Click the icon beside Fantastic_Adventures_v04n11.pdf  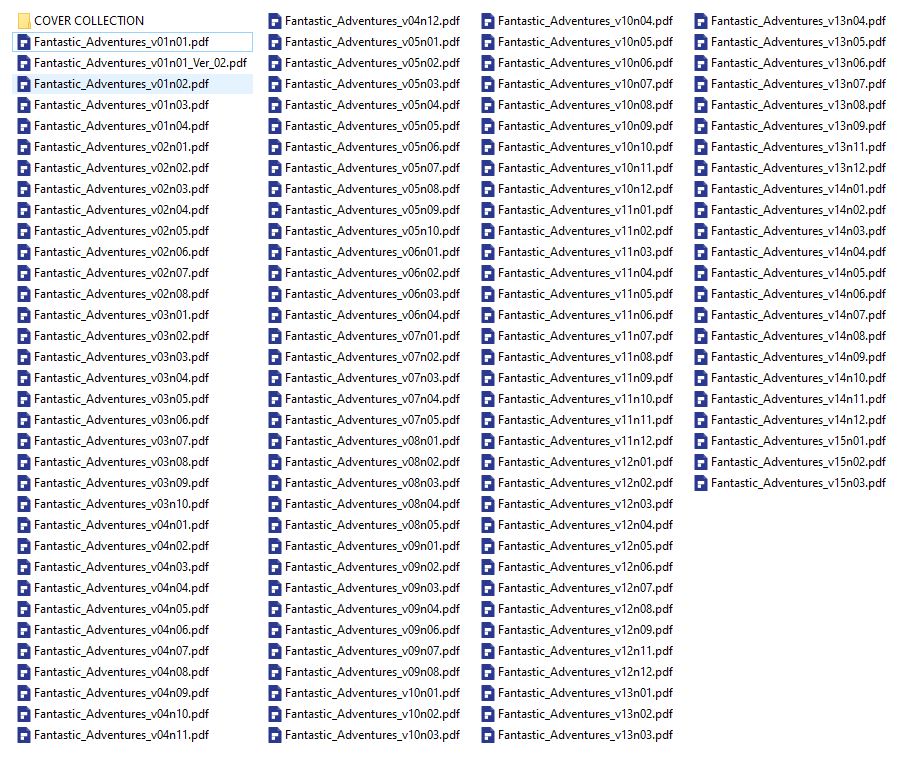(24, 735)
